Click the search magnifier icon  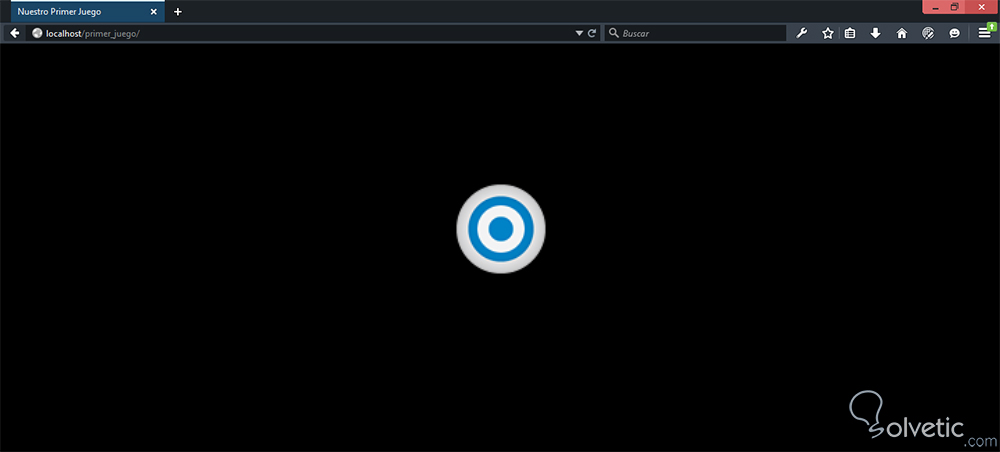614,33
